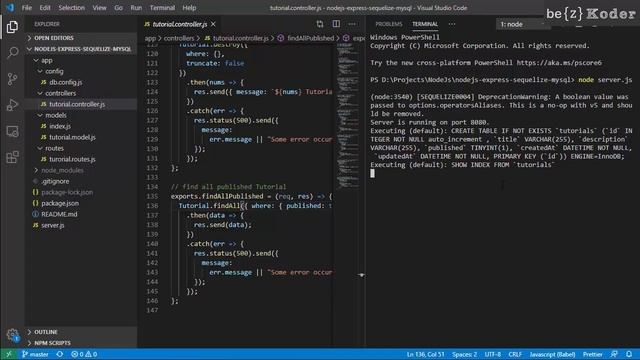Open the Run menu
The height and width of the screenshot is (360, 640).
pos(136,8)
